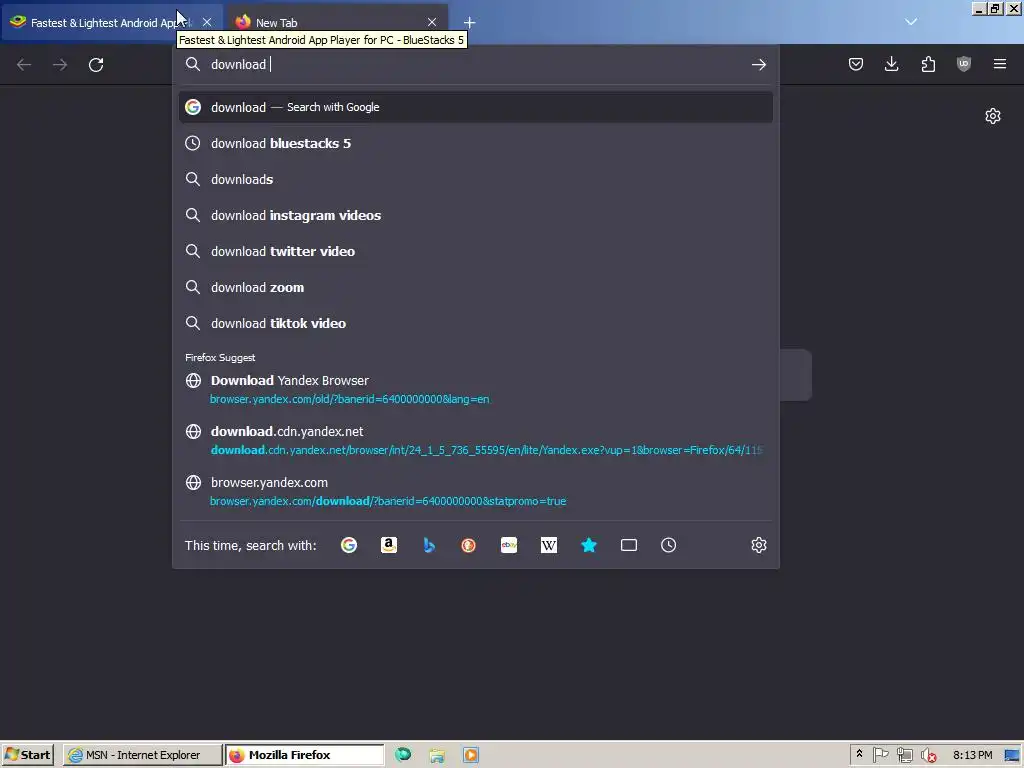Switch to New Tab tab
1024x768 pixels.
click(x=336, y=23)
